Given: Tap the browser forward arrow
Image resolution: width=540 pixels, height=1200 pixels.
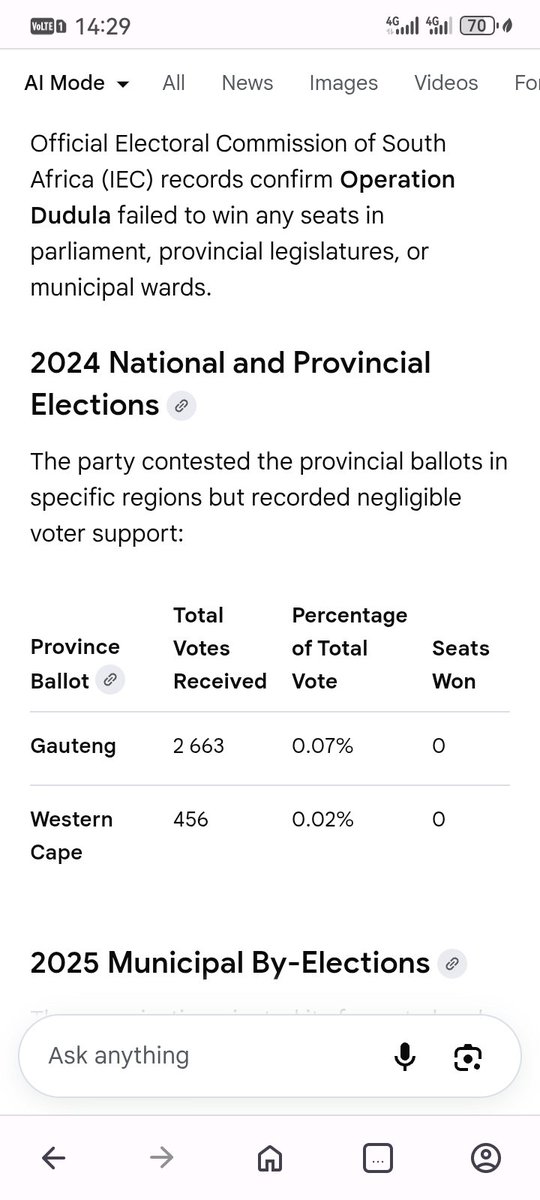Looking at the screenshot, I should (x=161, y=1158).
